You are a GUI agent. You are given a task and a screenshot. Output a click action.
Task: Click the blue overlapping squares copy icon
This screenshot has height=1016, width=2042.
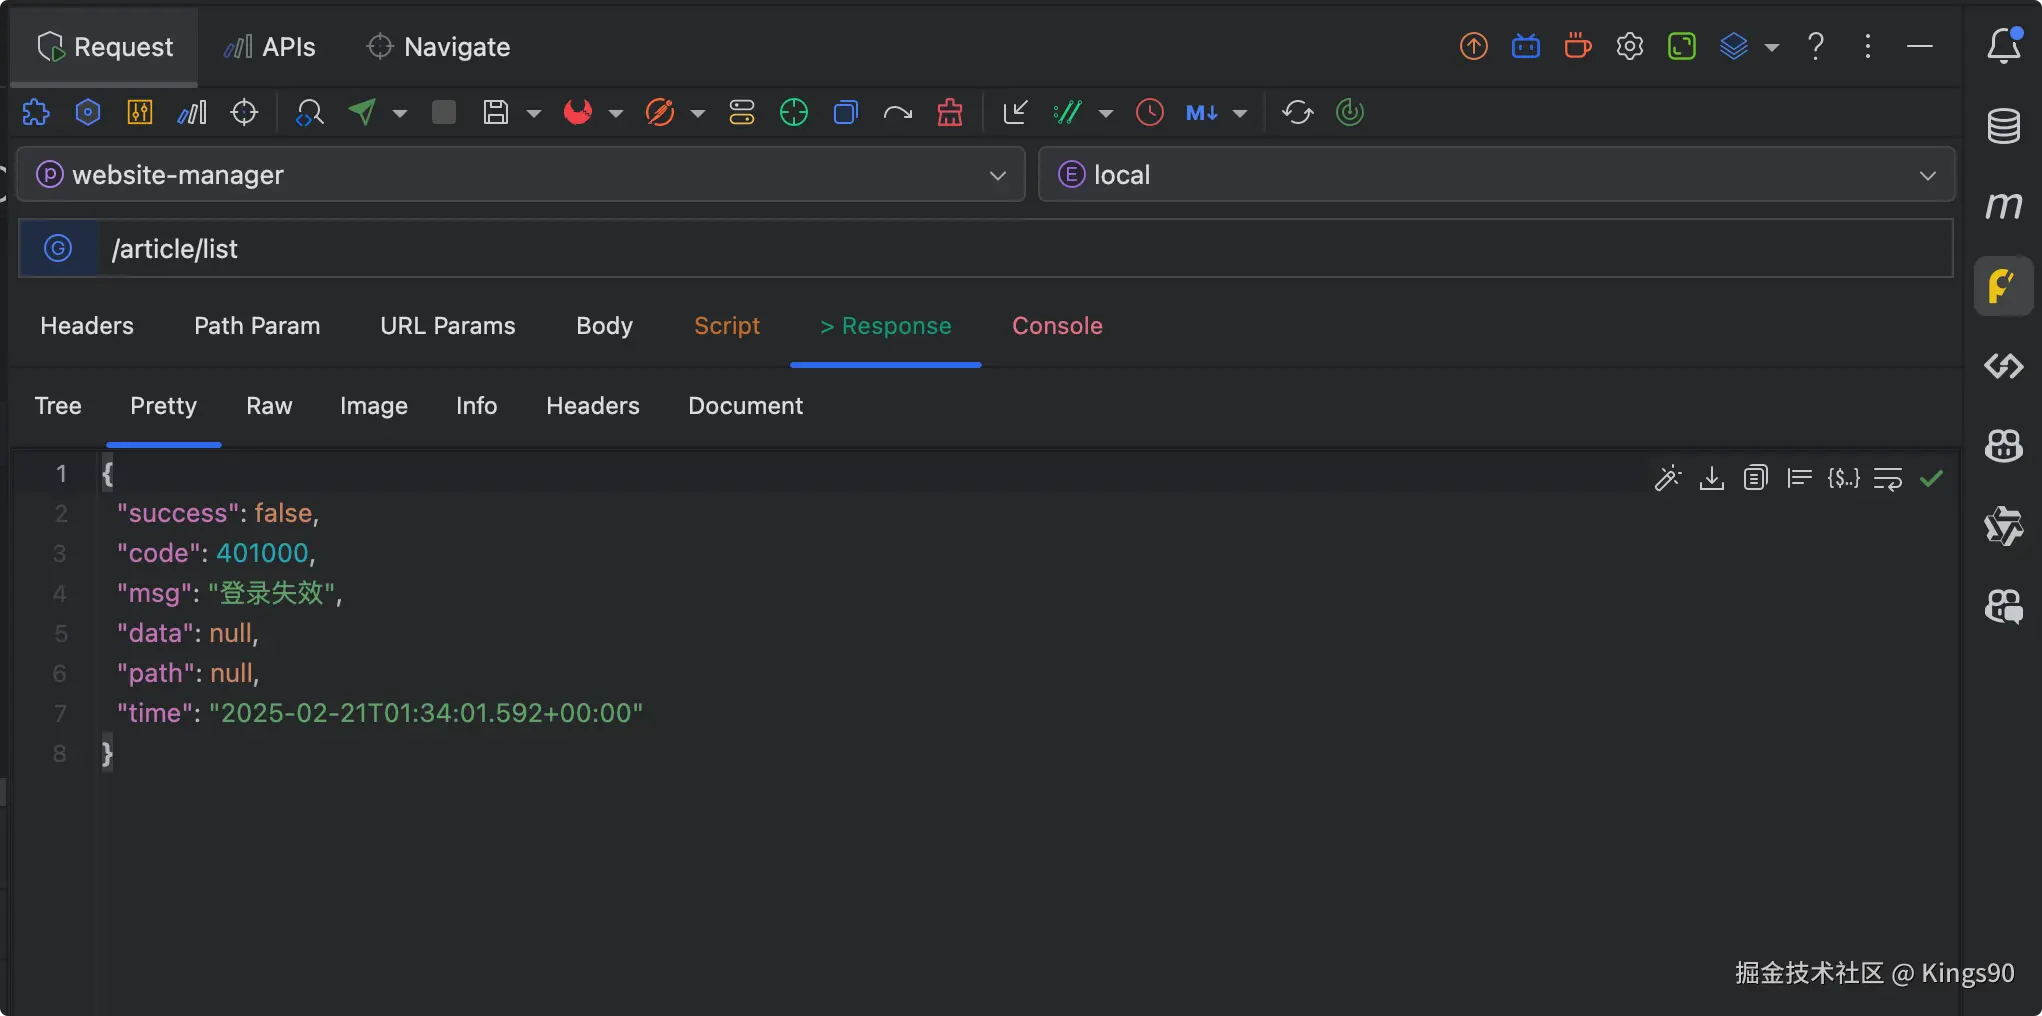pos(846,112)
